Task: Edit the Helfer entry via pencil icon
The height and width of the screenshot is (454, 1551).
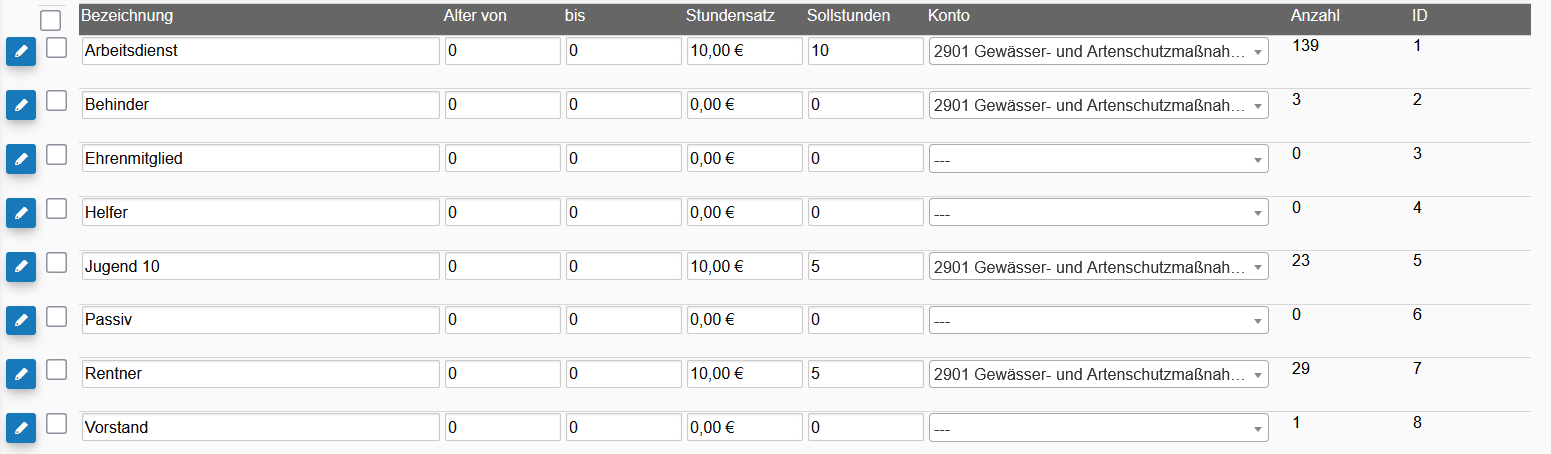Action: click(x=21, y=213)
